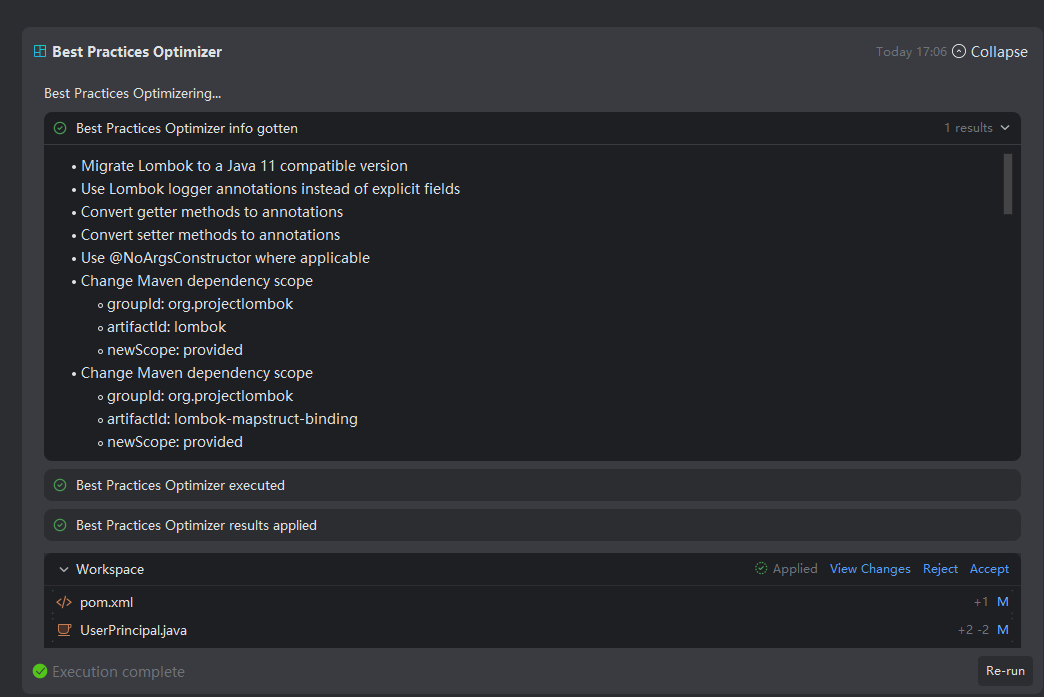This screenshot has width=1044, height=697.
Task: Open pom.xml file in the workspace list
Action: 106,602
